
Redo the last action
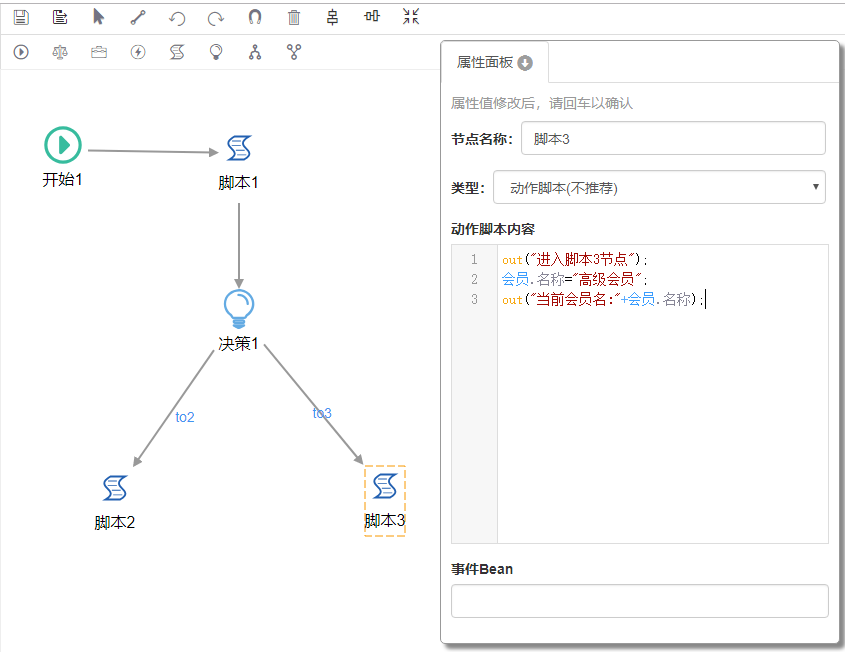(x=216, y=18)
